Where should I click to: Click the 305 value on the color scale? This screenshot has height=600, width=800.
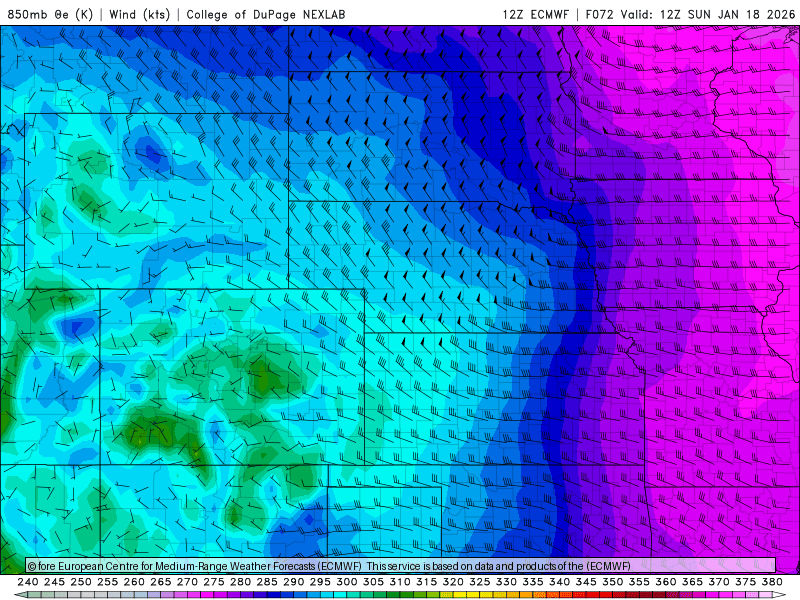point(373,582)
